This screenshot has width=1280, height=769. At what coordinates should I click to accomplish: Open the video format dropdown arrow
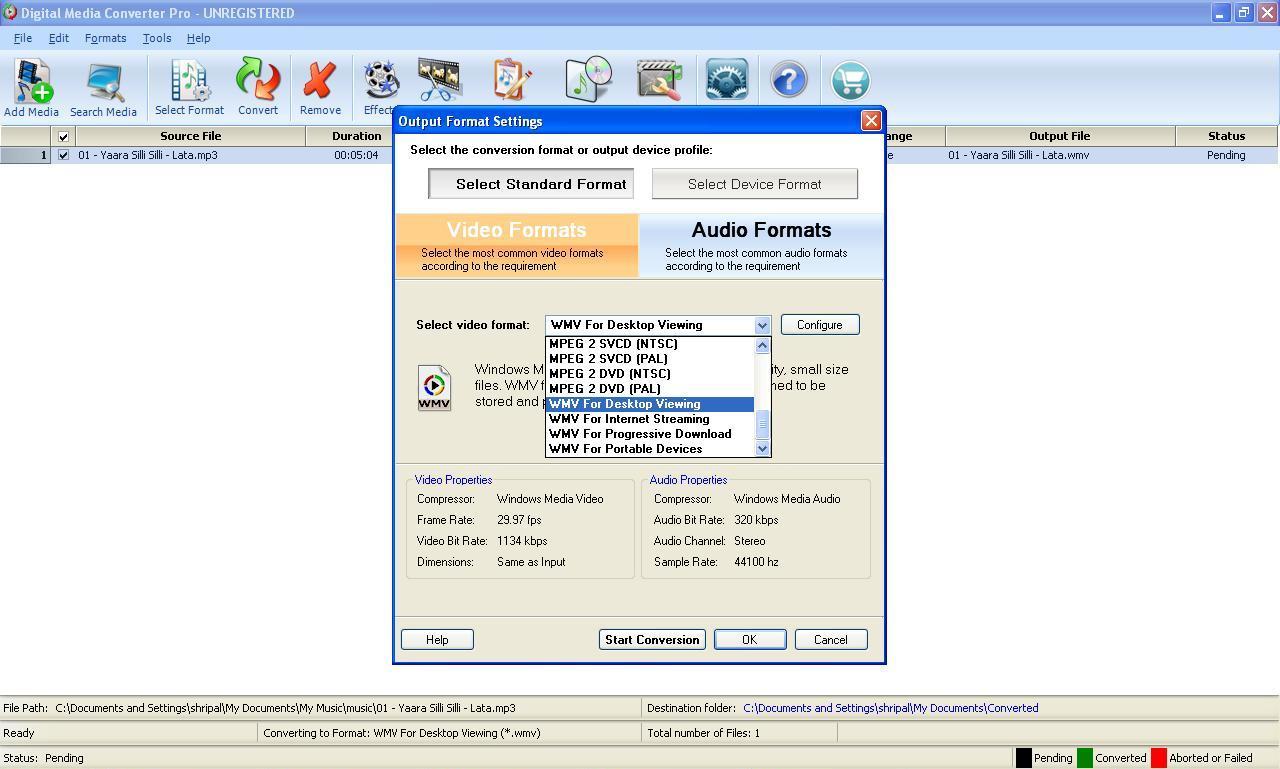point(762,325)
